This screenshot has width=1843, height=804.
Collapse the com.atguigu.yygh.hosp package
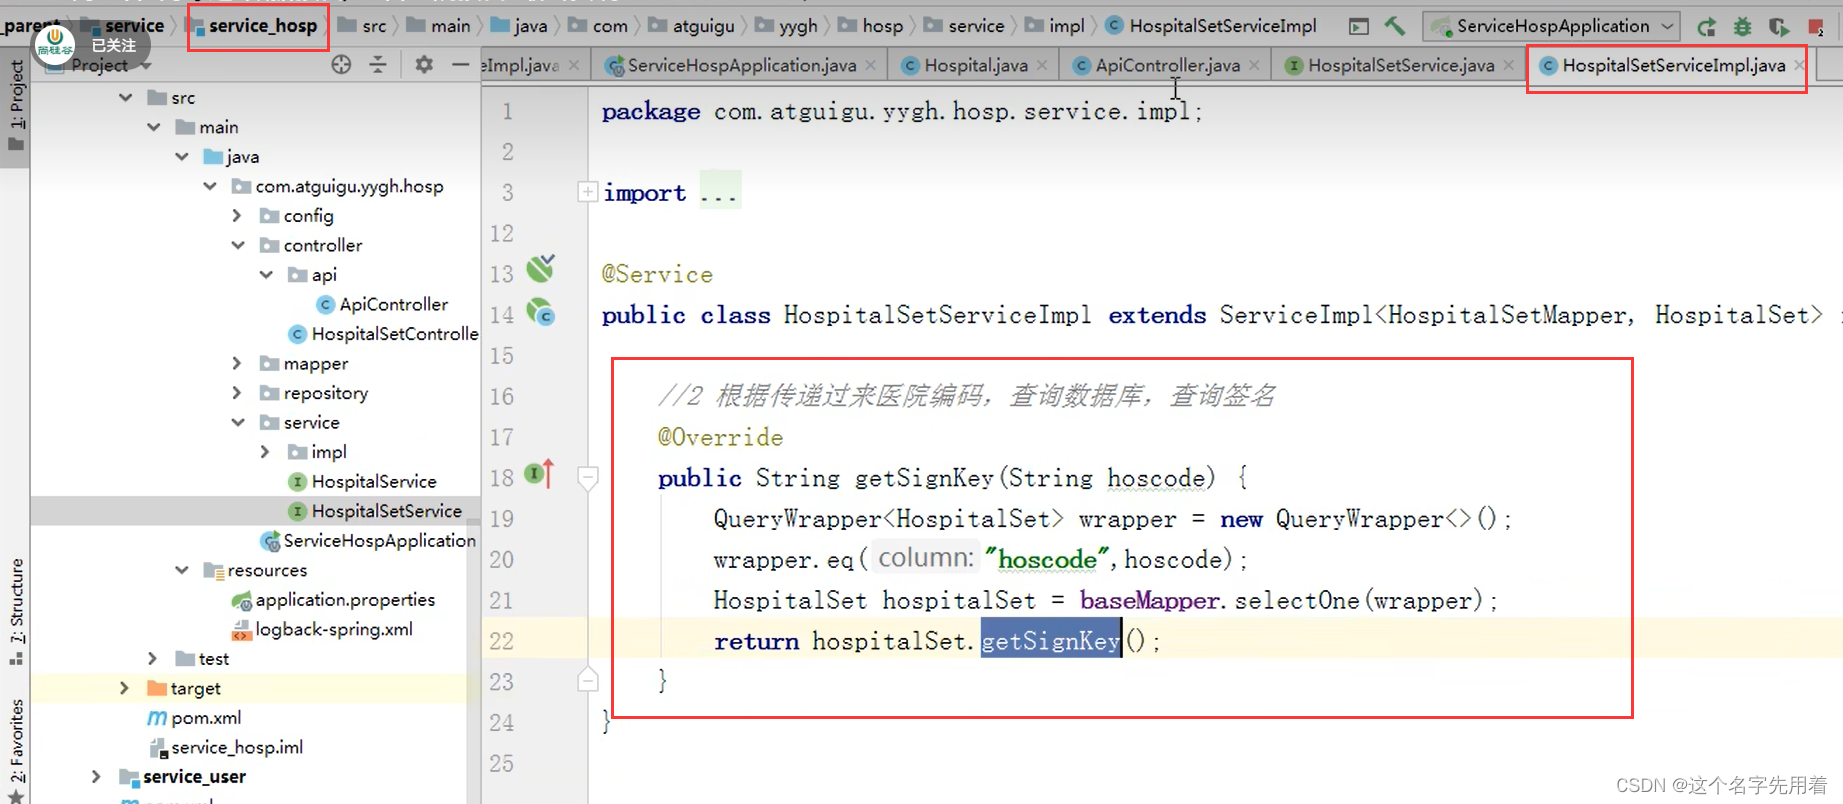(x=209, y=186)
